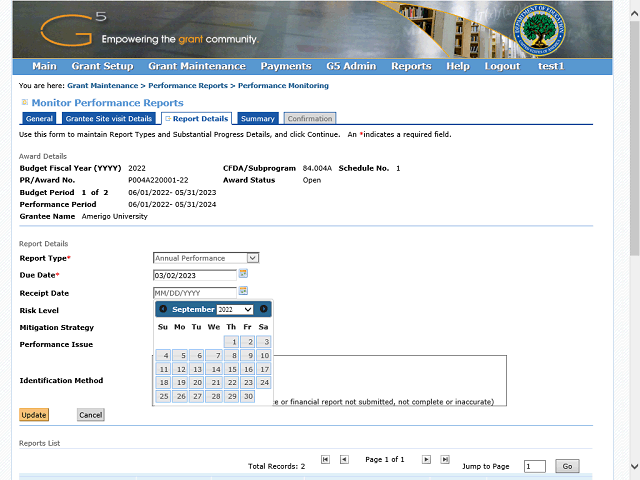
Task: Select September 15 in the calendar
Action: 231,369
